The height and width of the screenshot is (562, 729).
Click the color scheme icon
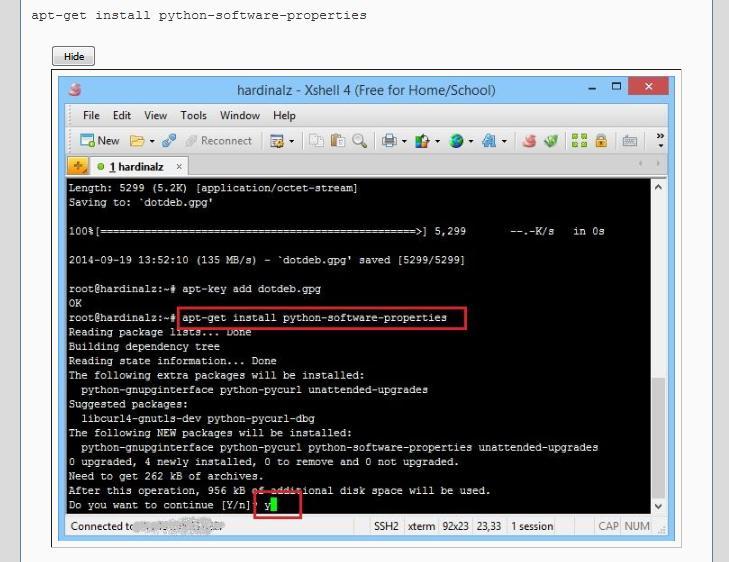tap(422, 140)
